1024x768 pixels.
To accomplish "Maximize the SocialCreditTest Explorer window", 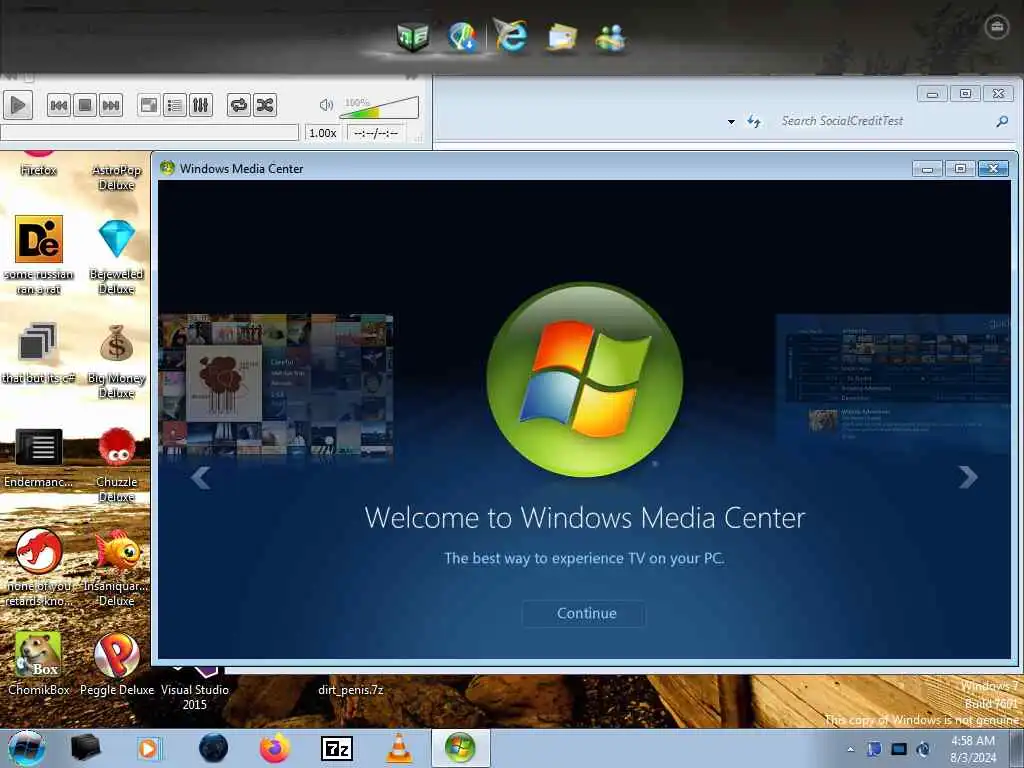I will click(965, 94).
